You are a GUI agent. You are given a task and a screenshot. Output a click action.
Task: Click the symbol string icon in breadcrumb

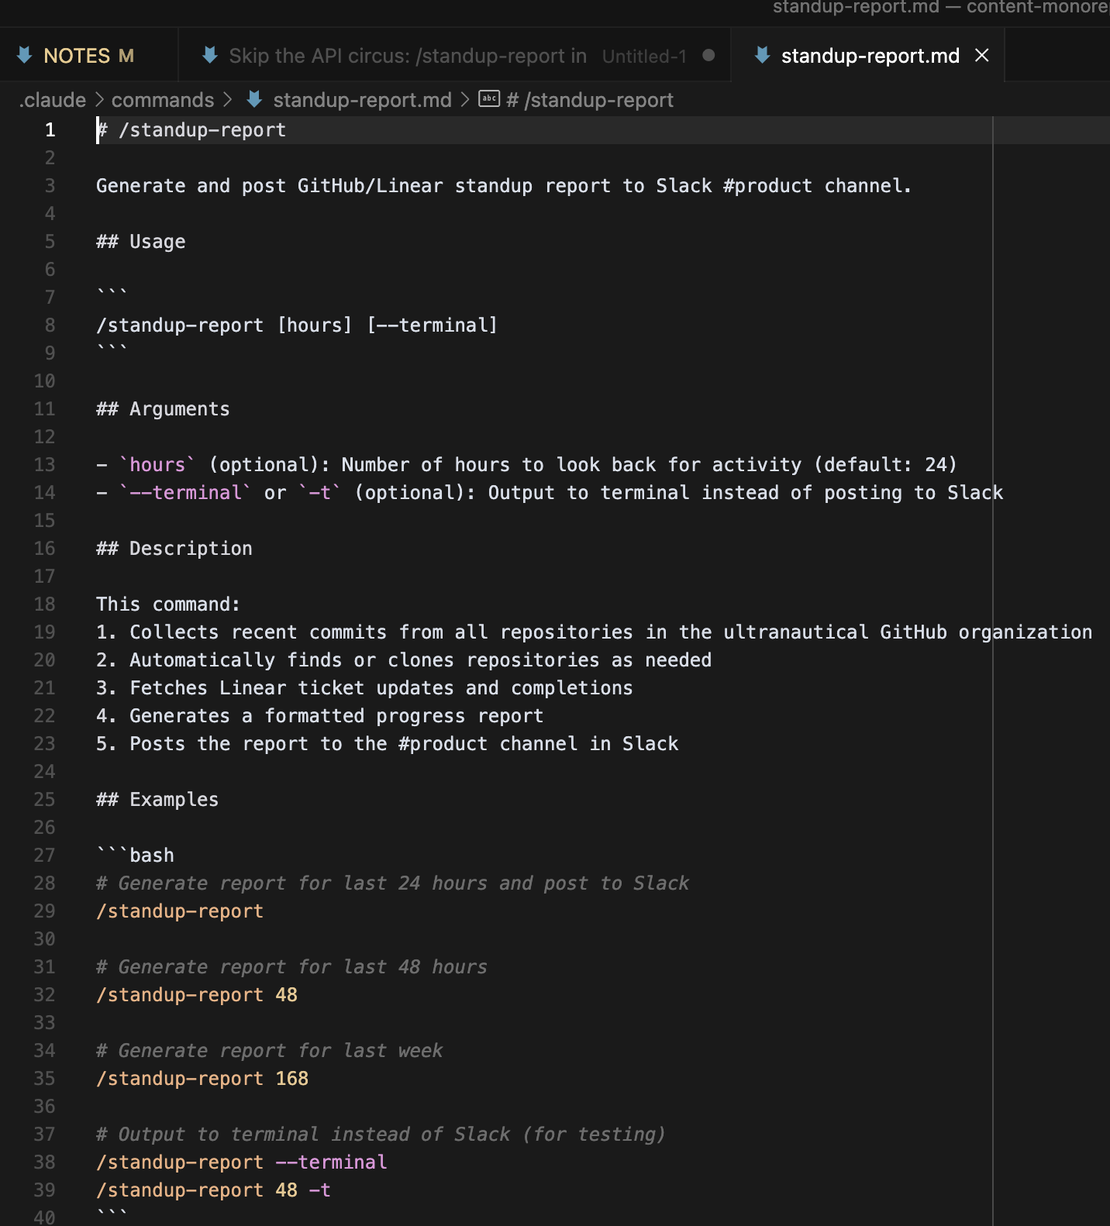pyautogui.click(x=489, y=99)
